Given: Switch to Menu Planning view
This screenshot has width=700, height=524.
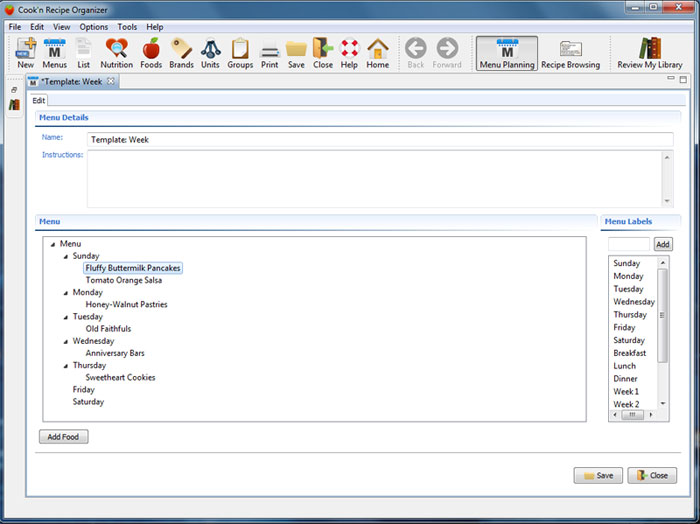Looking at the screenshot, I should [507, 53].
